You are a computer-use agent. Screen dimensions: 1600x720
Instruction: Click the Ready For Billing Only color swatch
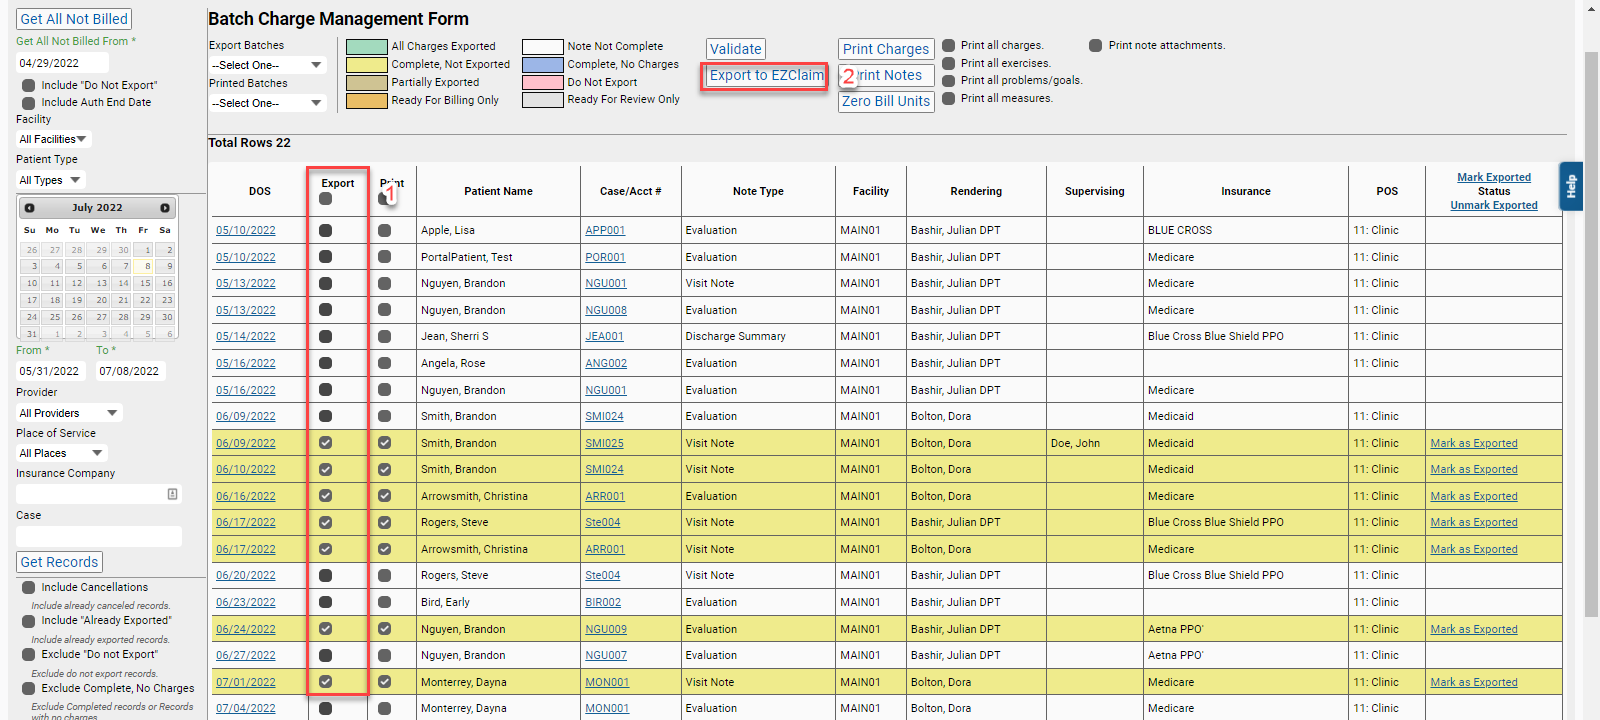[366, 100]
